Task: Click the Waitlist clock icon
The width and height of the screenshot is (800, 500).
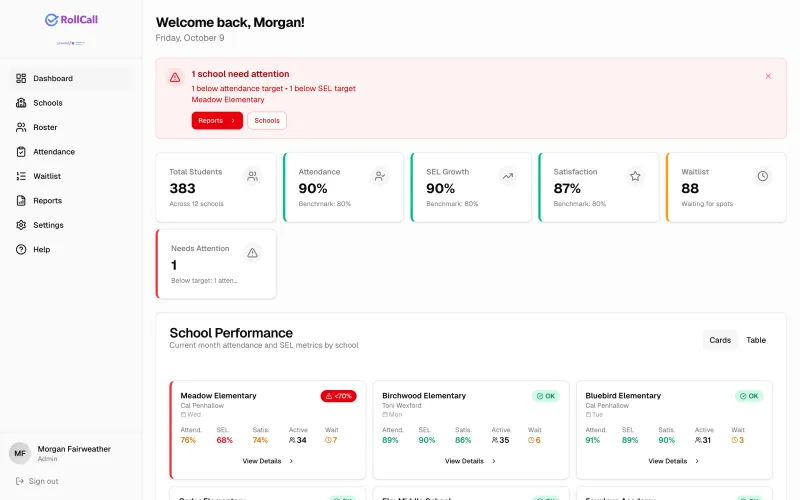Action: click(x=763, y=176)
